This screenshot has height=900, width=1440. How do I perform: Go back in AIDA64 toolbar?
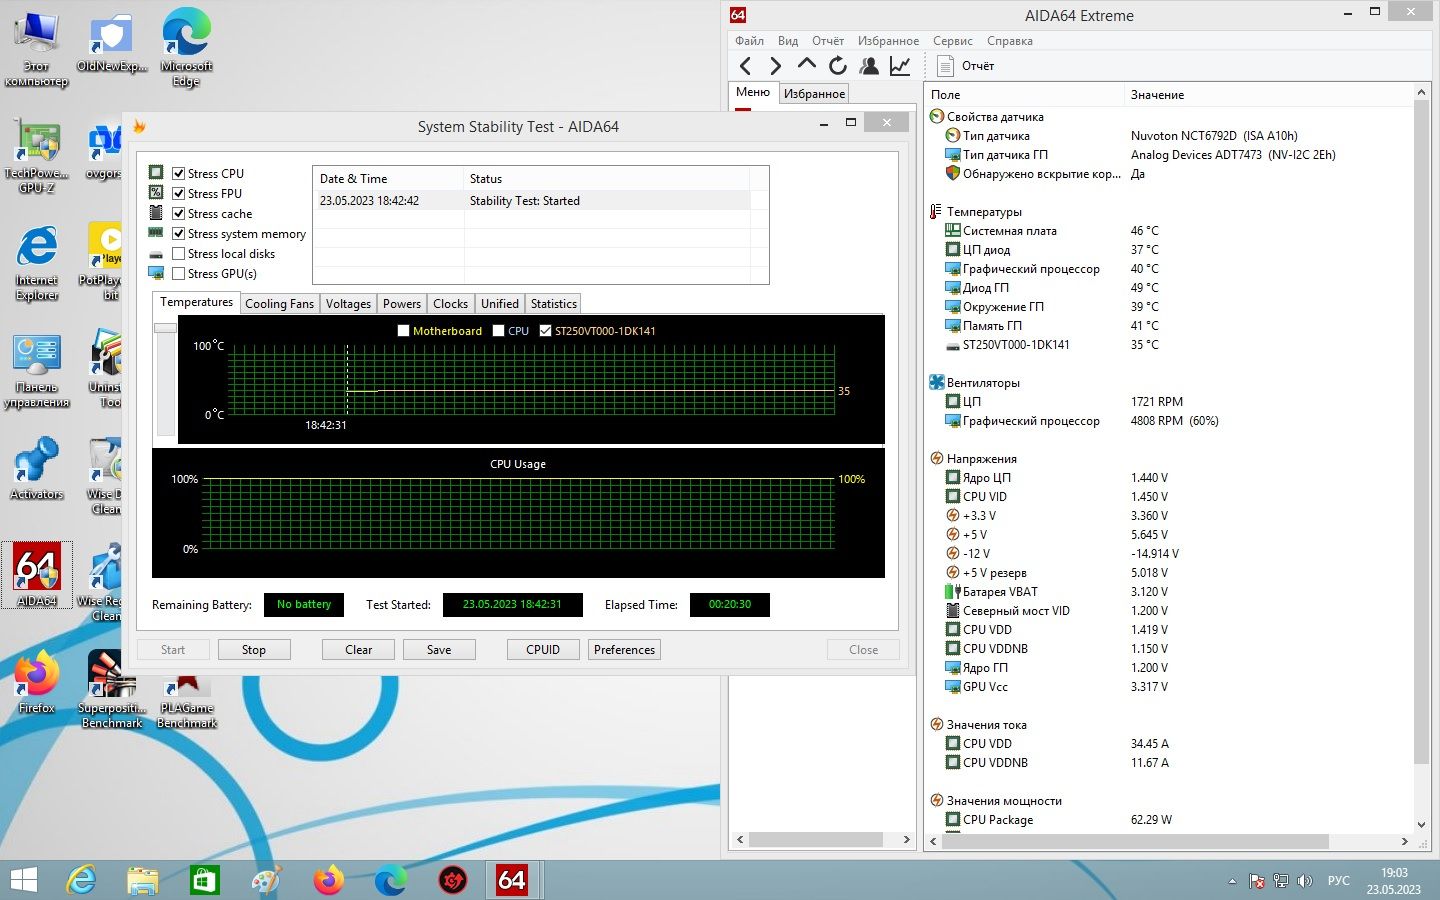click(745, 66)
